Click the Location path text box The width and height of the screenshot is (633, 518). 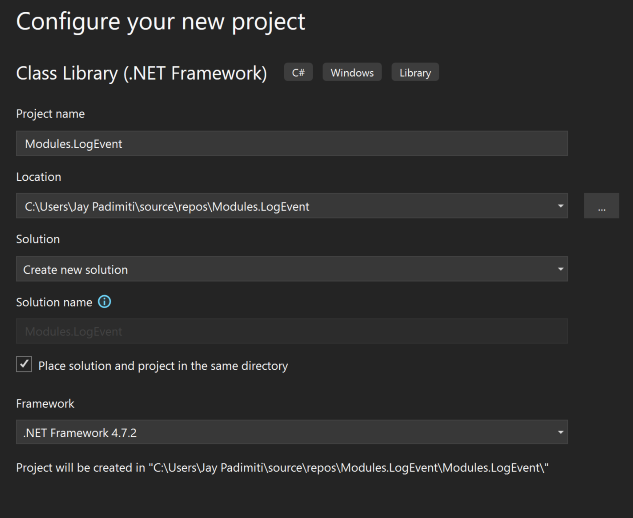tap(285, 206)
